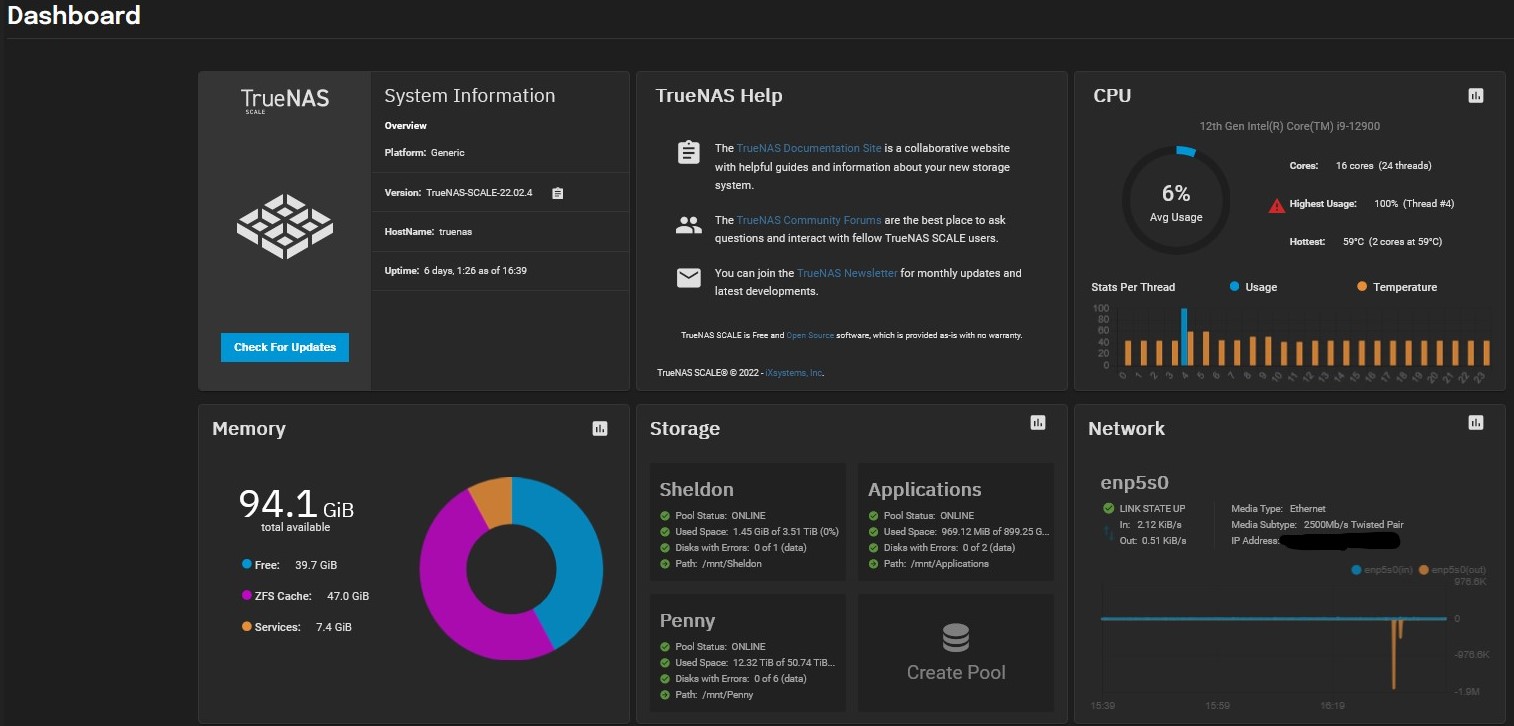1514x726 pixels.
Task: Open the Network reports chart icon
Action: click(x=1476, y=423)
